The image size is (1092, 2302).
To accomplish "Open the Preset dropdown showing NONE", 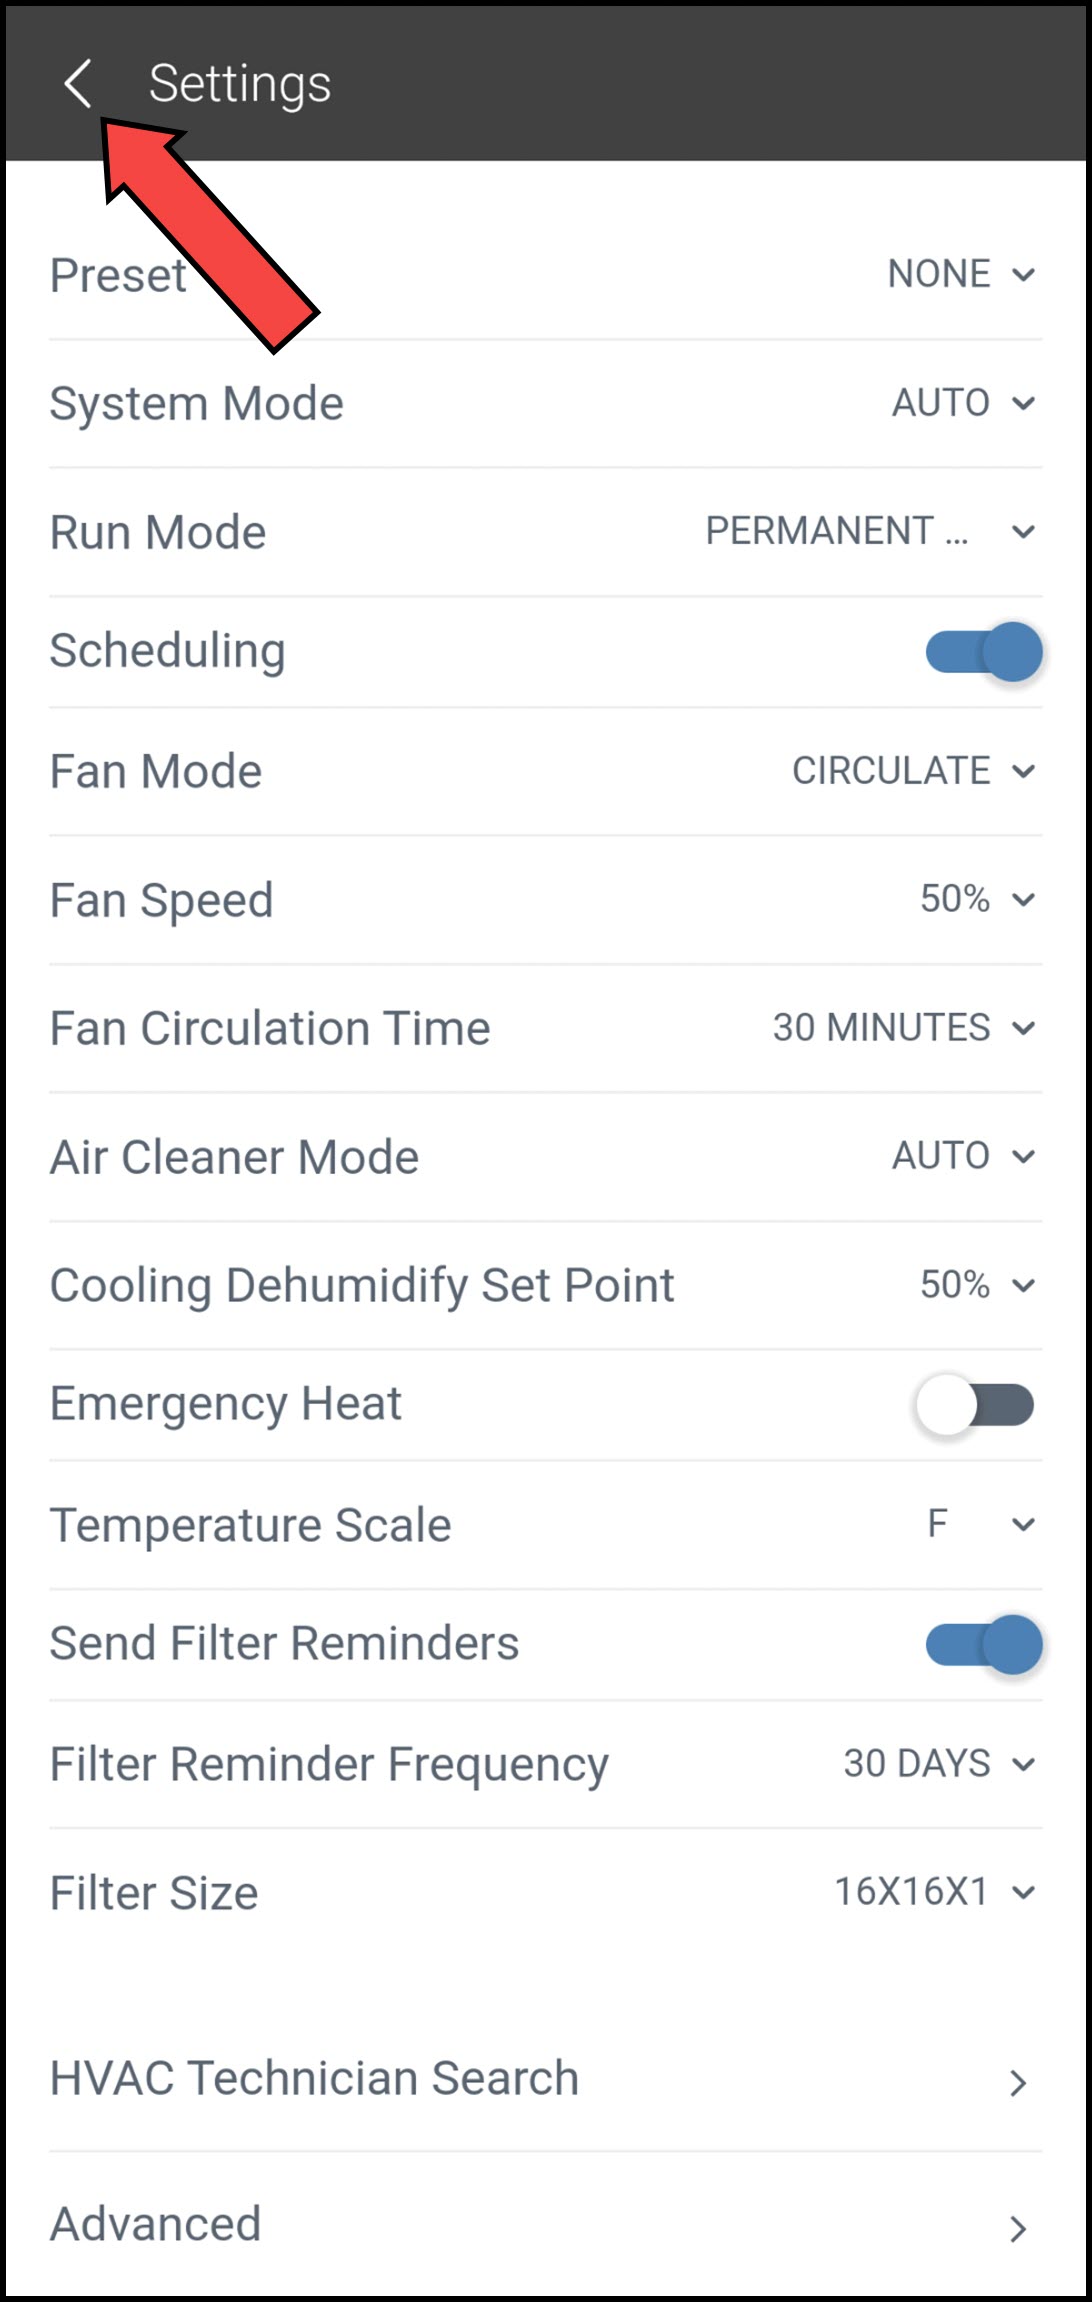I will (960, 274).
